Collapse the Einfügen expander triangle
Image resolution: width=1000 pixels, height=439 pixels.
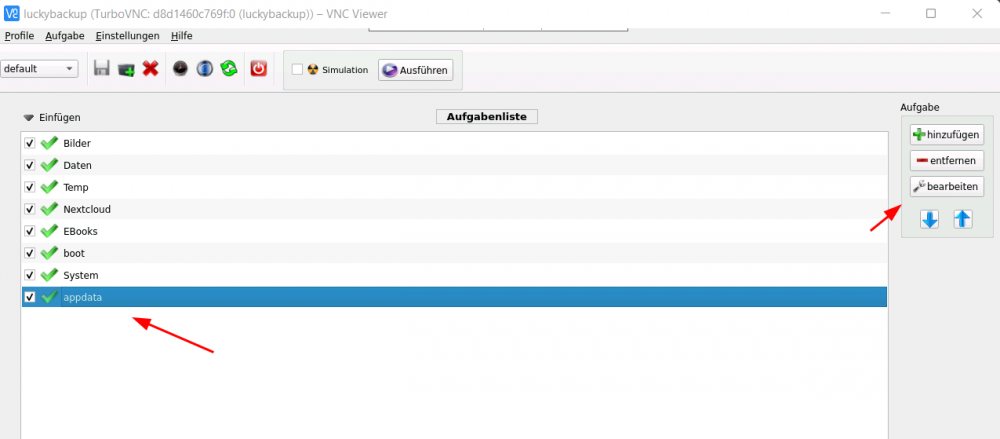(29, 118)
